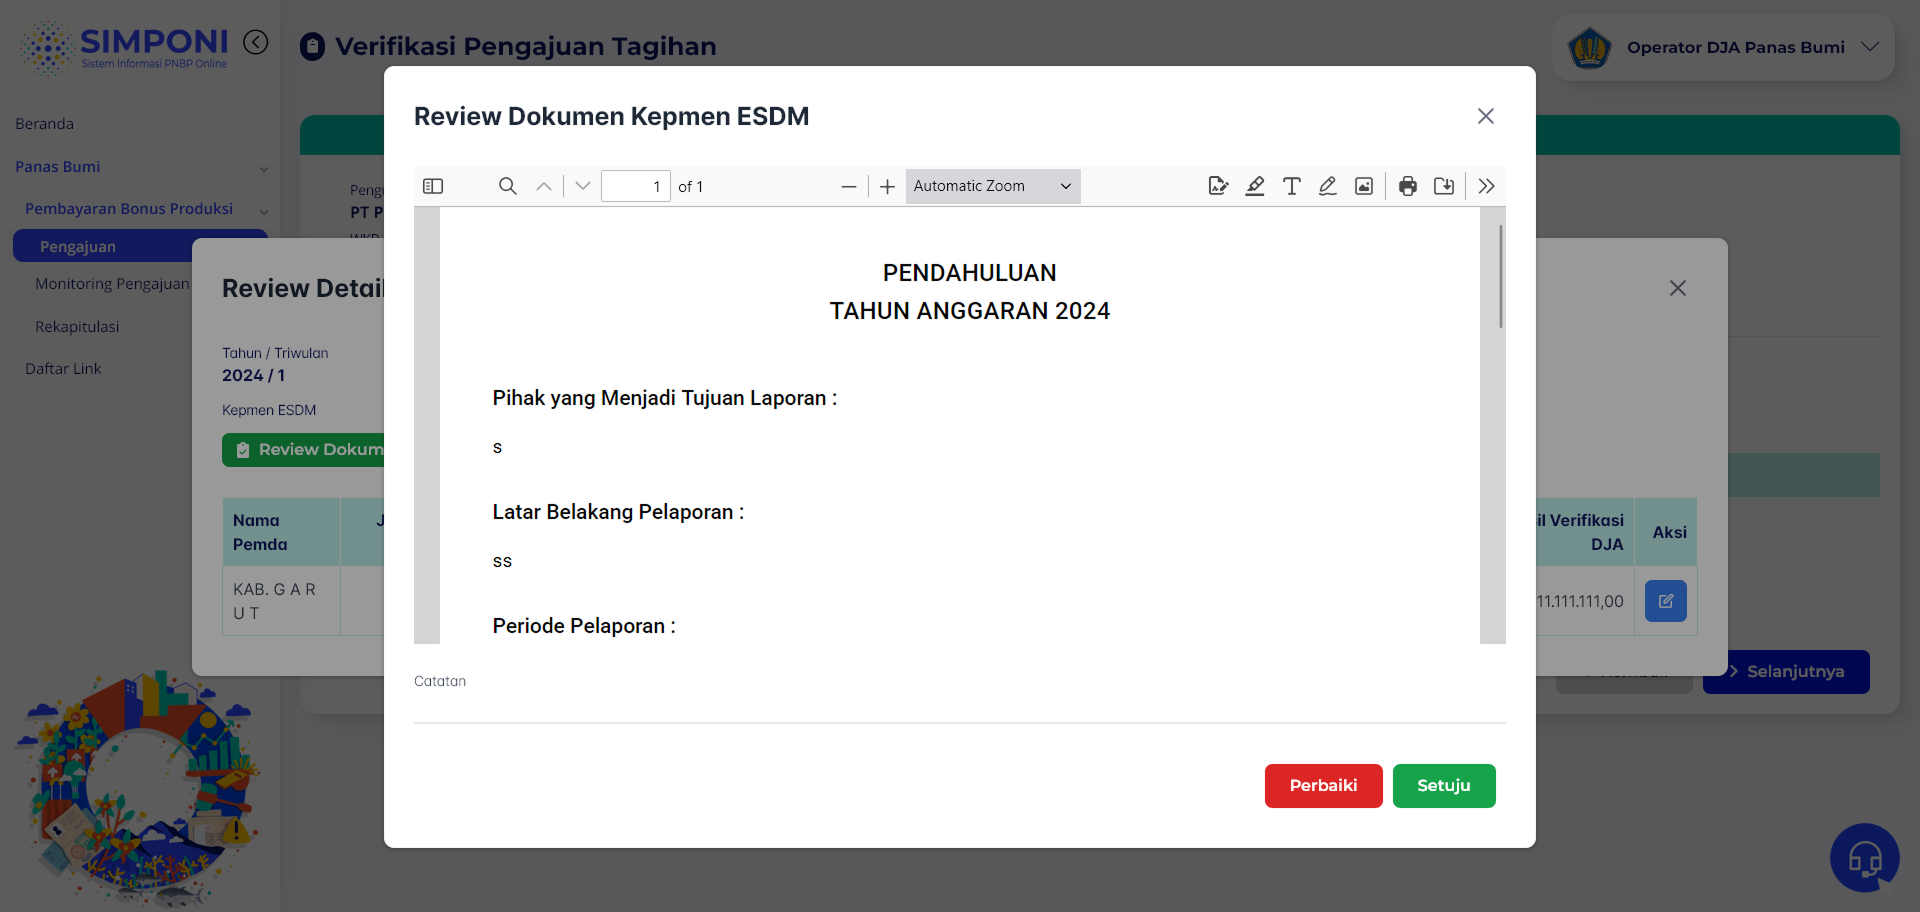Go to previous page arrow
The height and width of the screenshot is (912, 1920).
(544, 186)
